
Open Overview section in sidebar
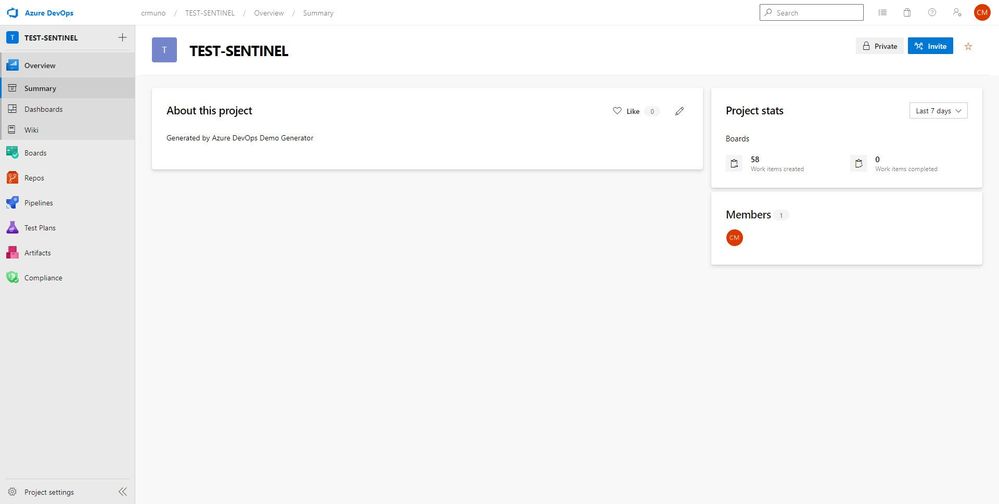pos(68,65)
